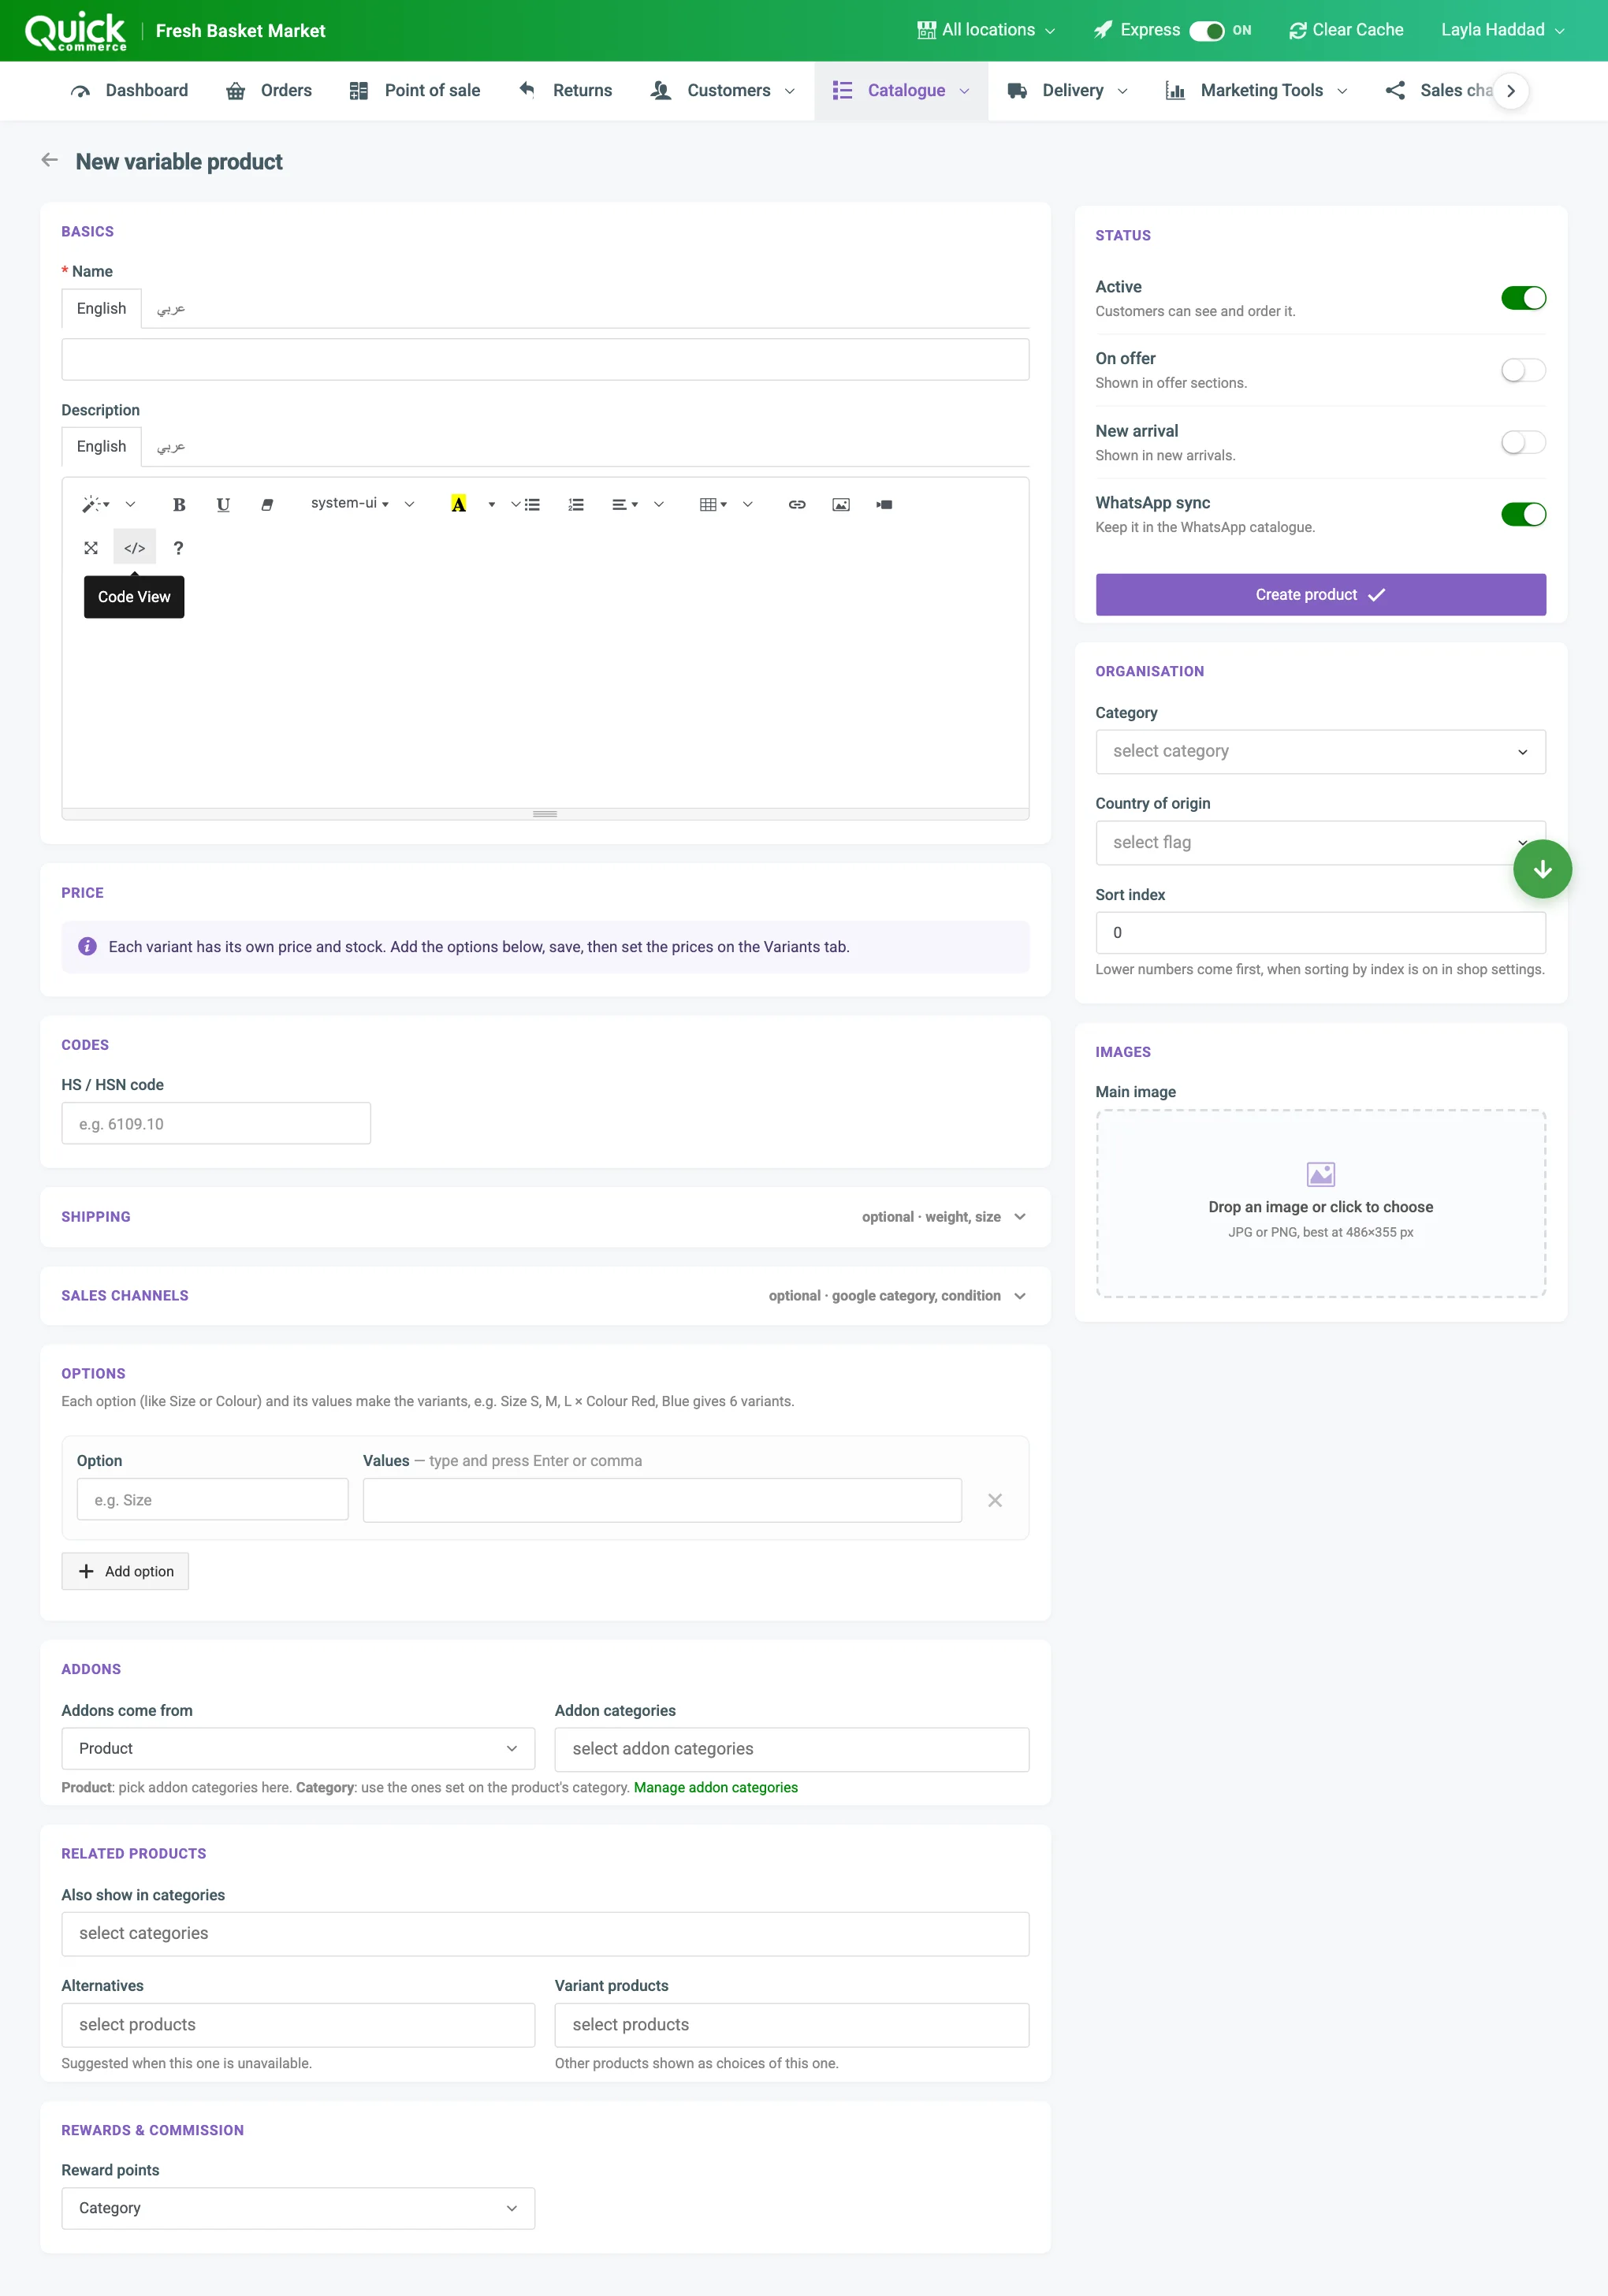Open the insert table tool
1608x2296 pixels.
713,504
